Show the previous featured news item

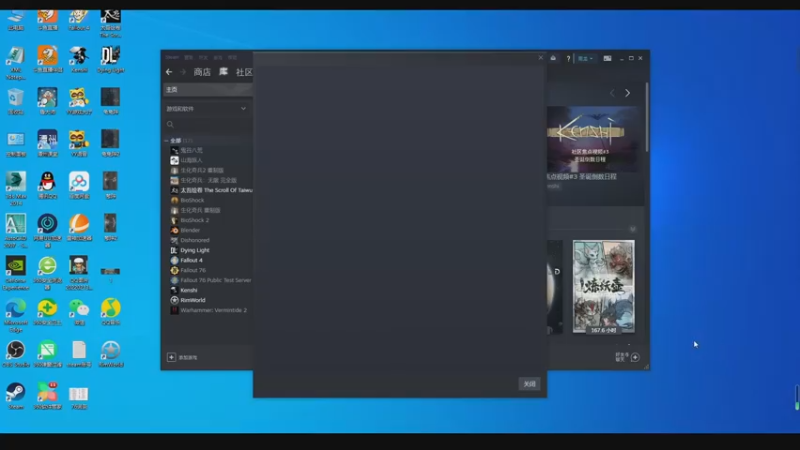pyautogui.click(x=612, y=93)
